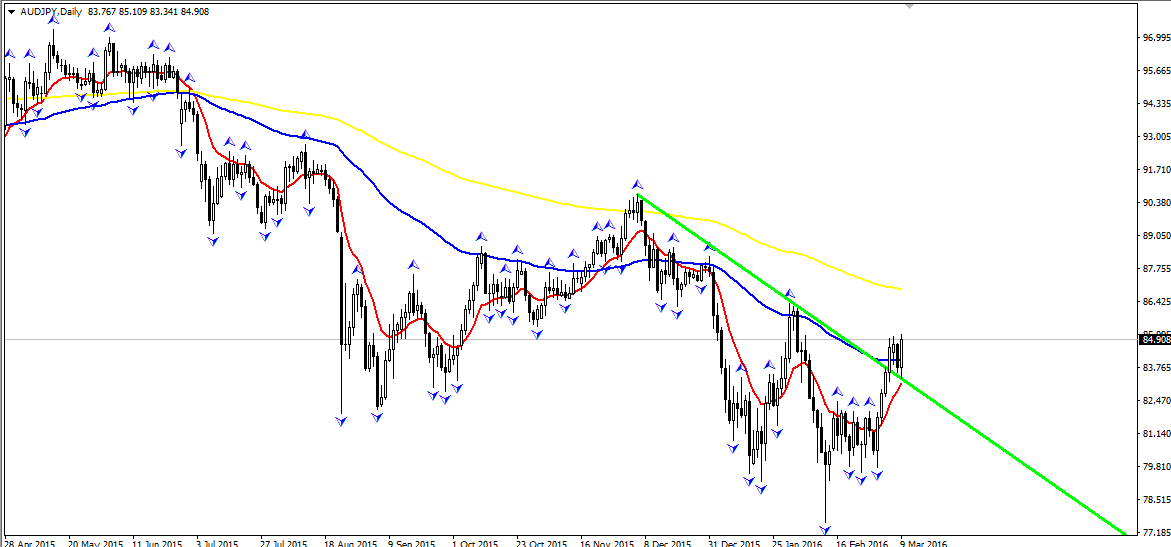
Task: Click the 16 Feb 2016 date label
Action: [861, 543]
